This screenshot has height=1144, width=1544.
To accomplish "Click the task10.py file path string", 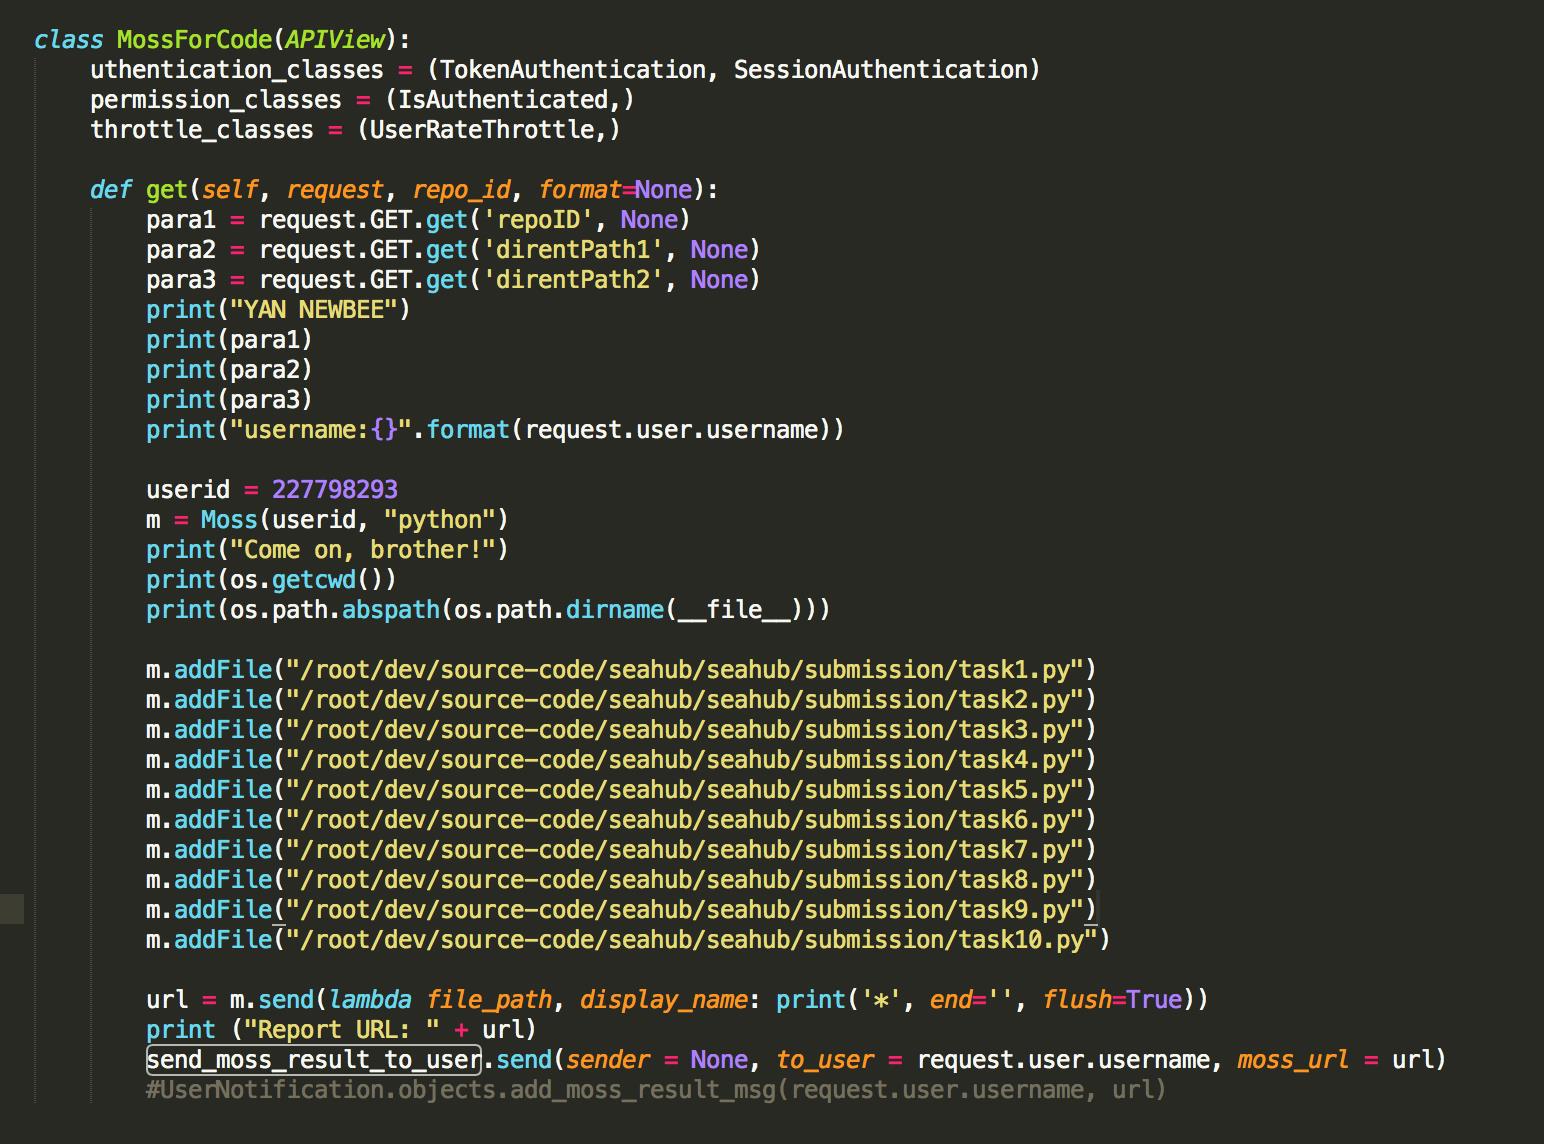I will tap(692, 940).
